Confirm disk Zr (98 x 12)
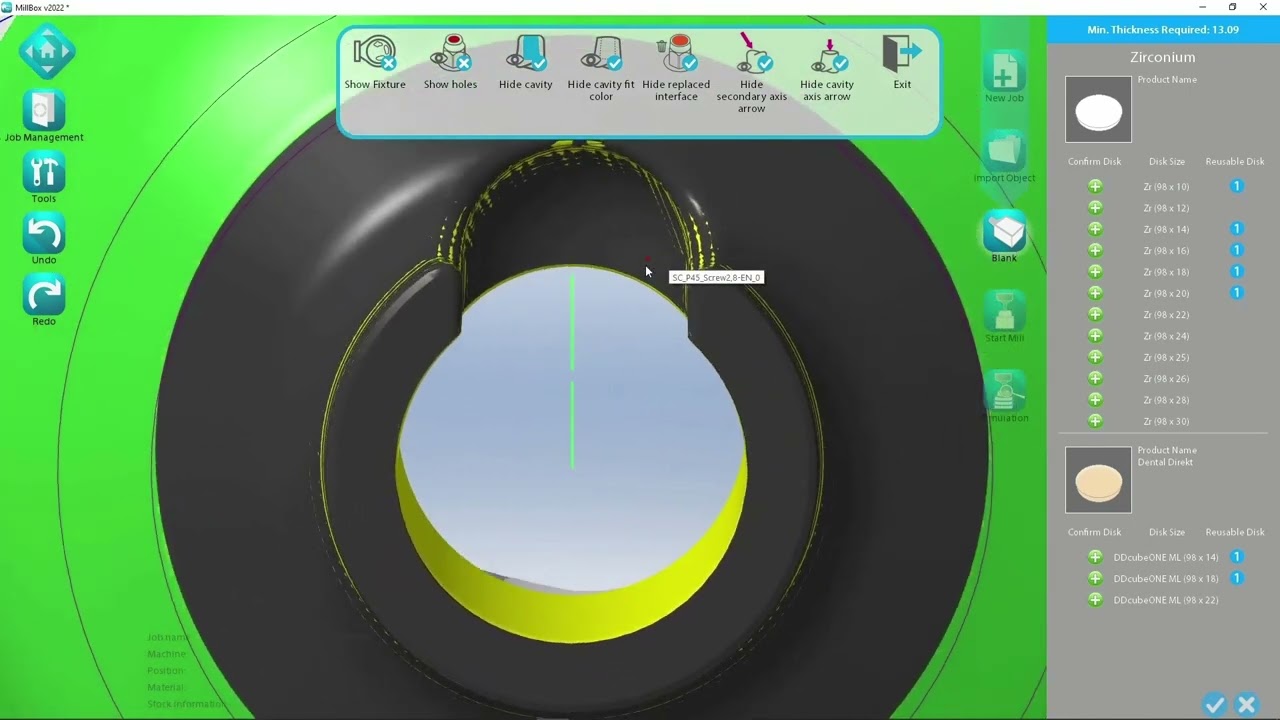 [1095, 208]
